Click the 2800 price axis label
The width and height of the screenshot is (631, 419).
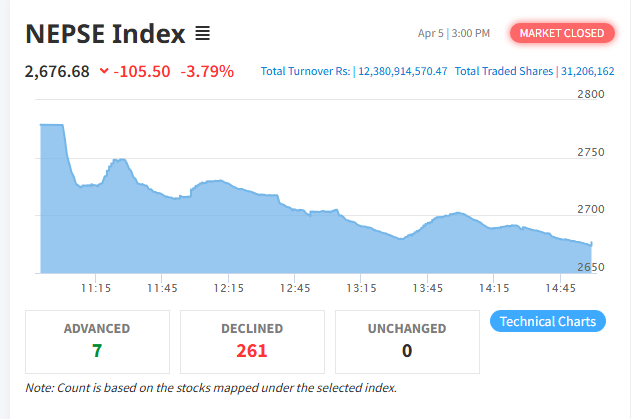pyautogui.click(x=592, y=95)
